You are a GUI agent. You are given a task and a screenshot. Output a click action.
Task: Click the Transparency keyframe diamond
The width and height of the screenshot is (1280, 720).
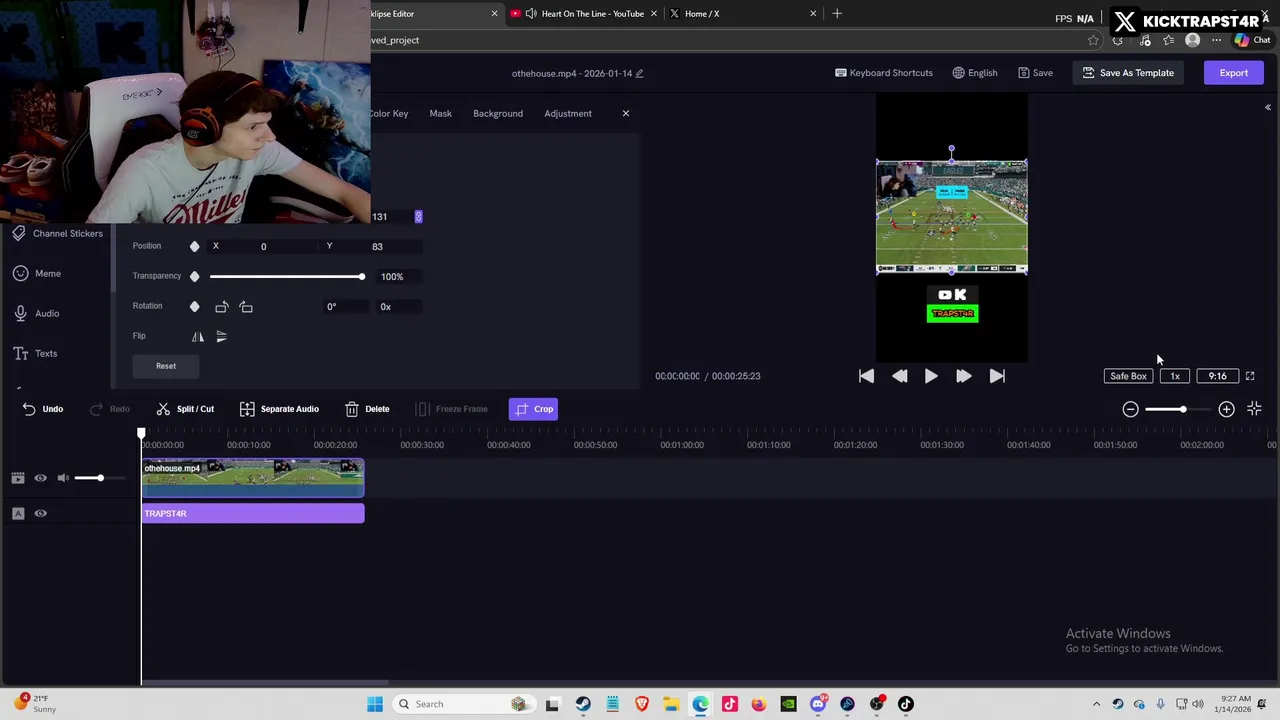pos(194,276)
